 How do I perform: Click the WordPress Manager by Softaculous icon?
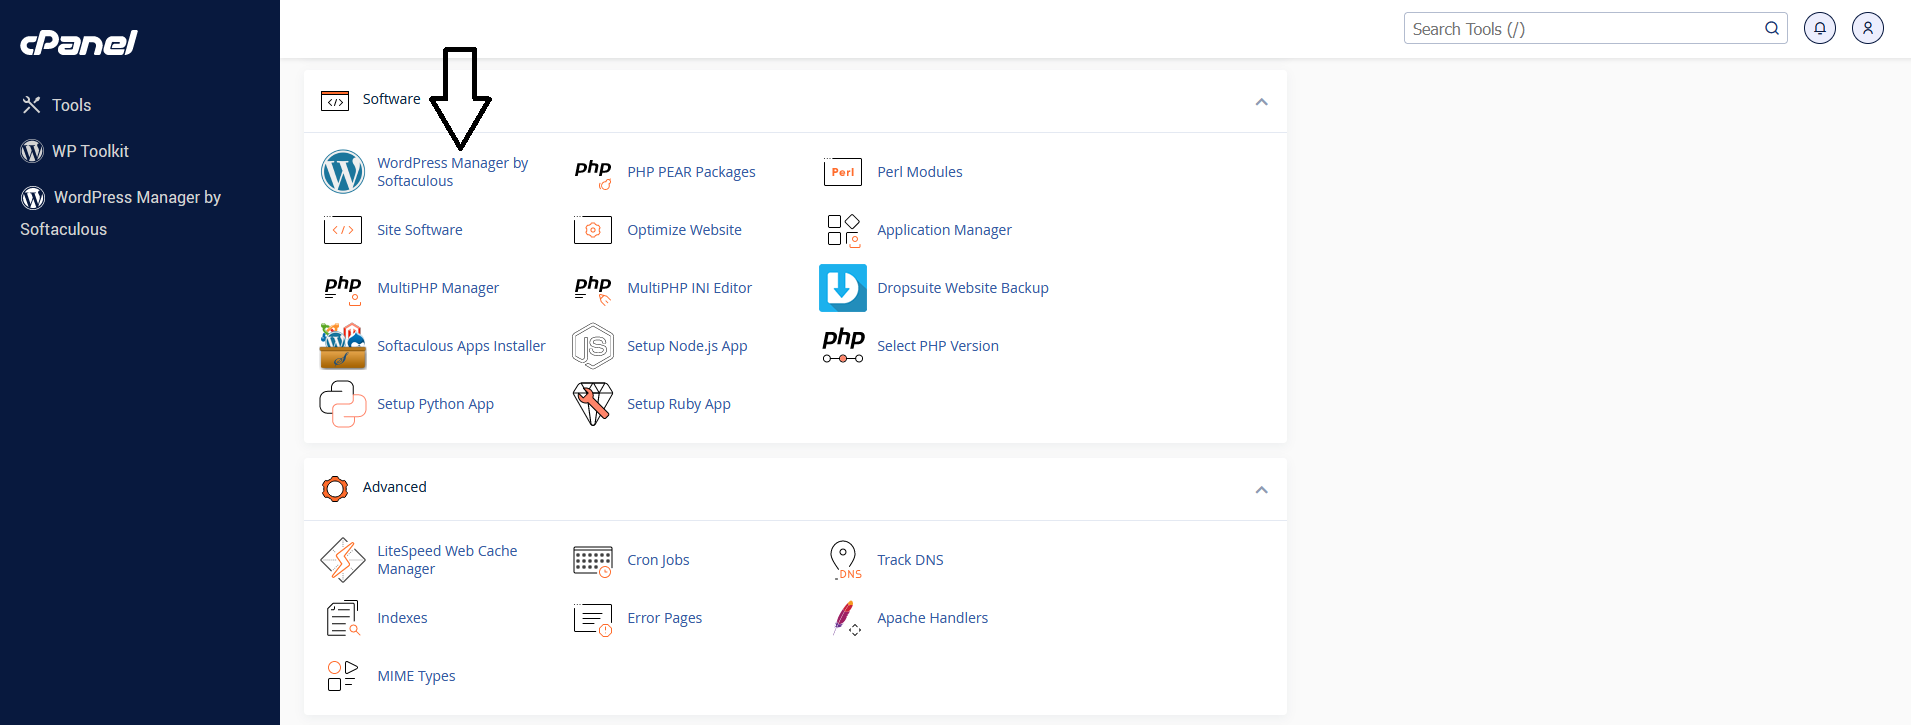click(343, 172)
